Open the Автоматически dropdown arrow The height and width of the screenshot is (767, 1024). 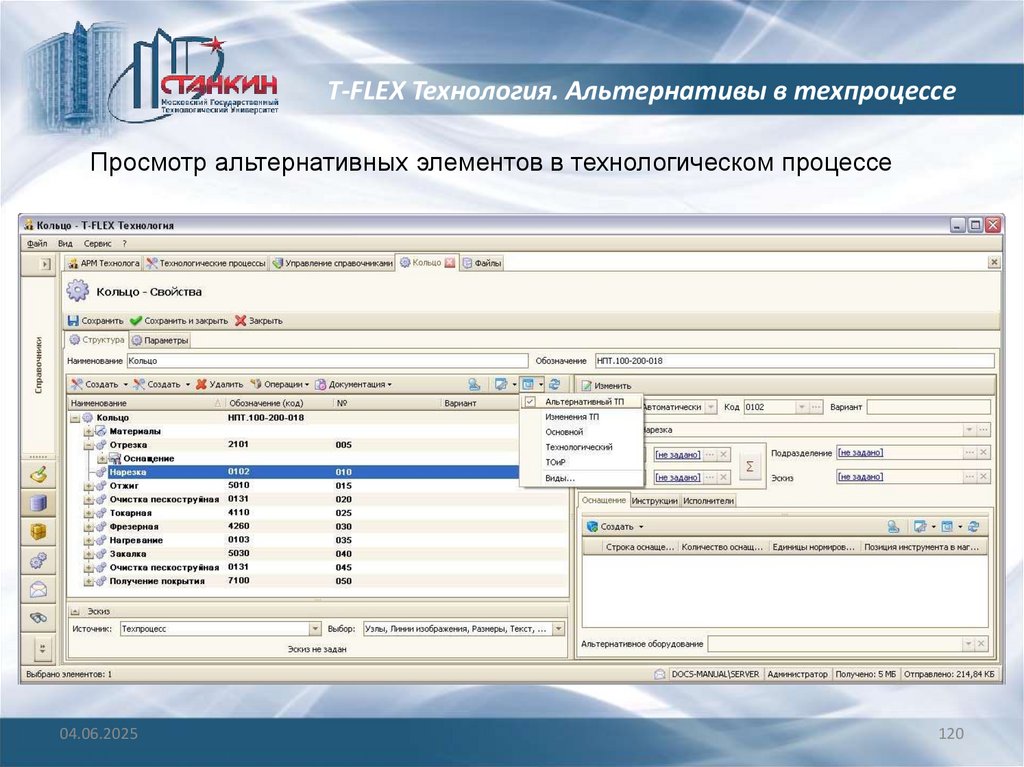tap(711, 407)
